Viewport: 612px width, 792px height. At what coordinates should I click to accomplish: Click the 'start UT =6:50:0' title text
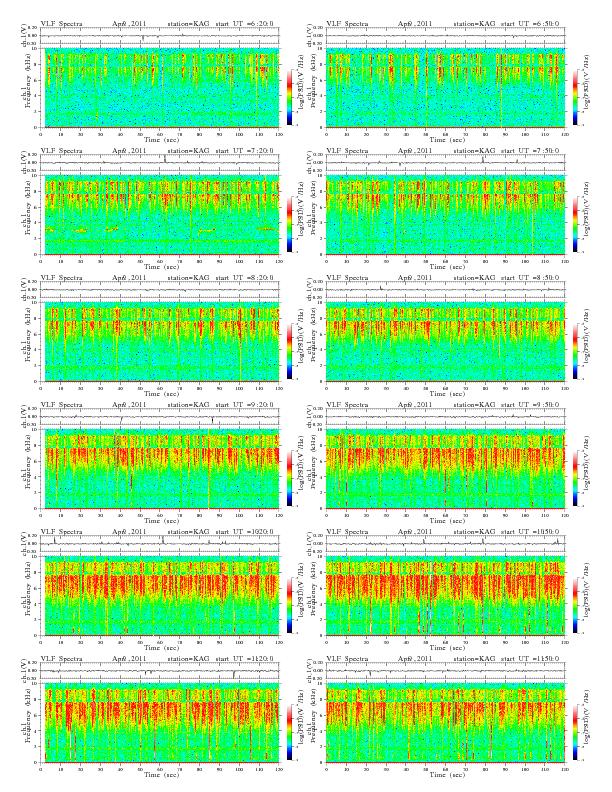530,23
